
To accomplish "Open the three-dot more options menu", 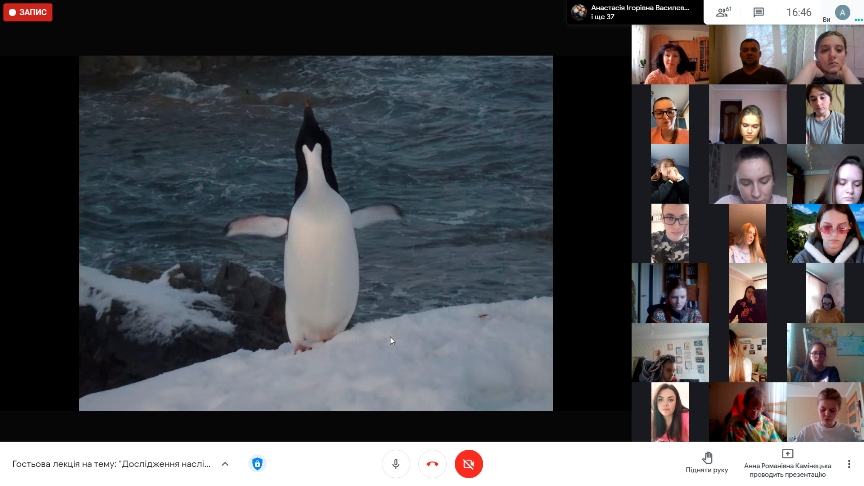I will pyautogui.click(x=849, y=464).
